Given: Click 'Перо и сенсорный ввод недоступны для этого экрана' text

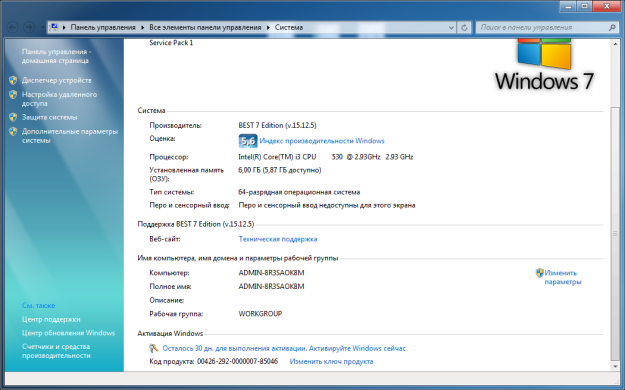Looking at the screenshot, I should tap(327, 205).
